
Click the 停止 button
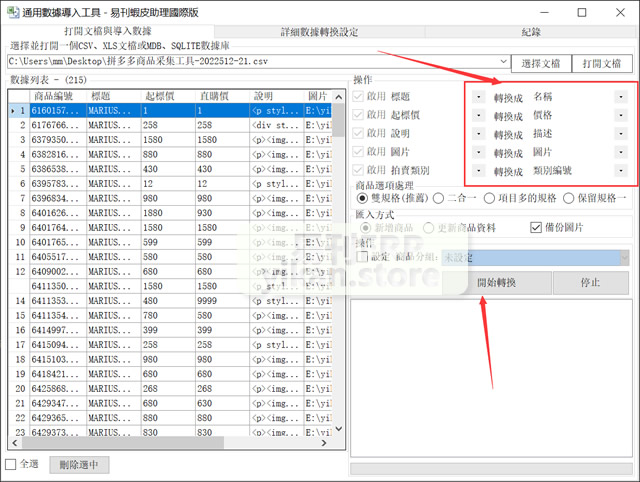click(x=590, y=282)
